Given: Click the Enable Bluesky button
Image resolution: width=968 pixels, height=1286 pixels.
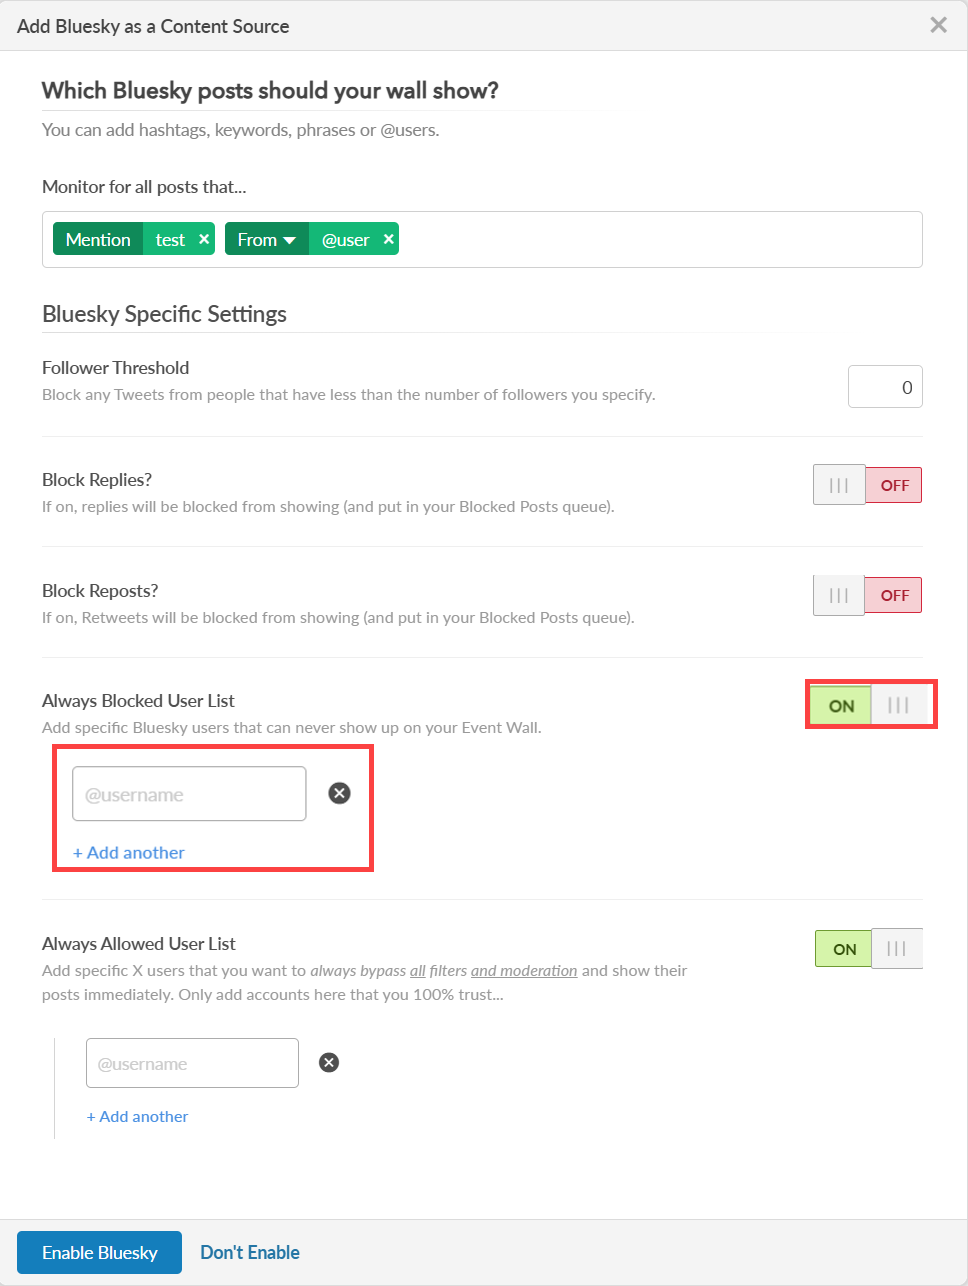Looking at the screenshot, I should 99,1252.
